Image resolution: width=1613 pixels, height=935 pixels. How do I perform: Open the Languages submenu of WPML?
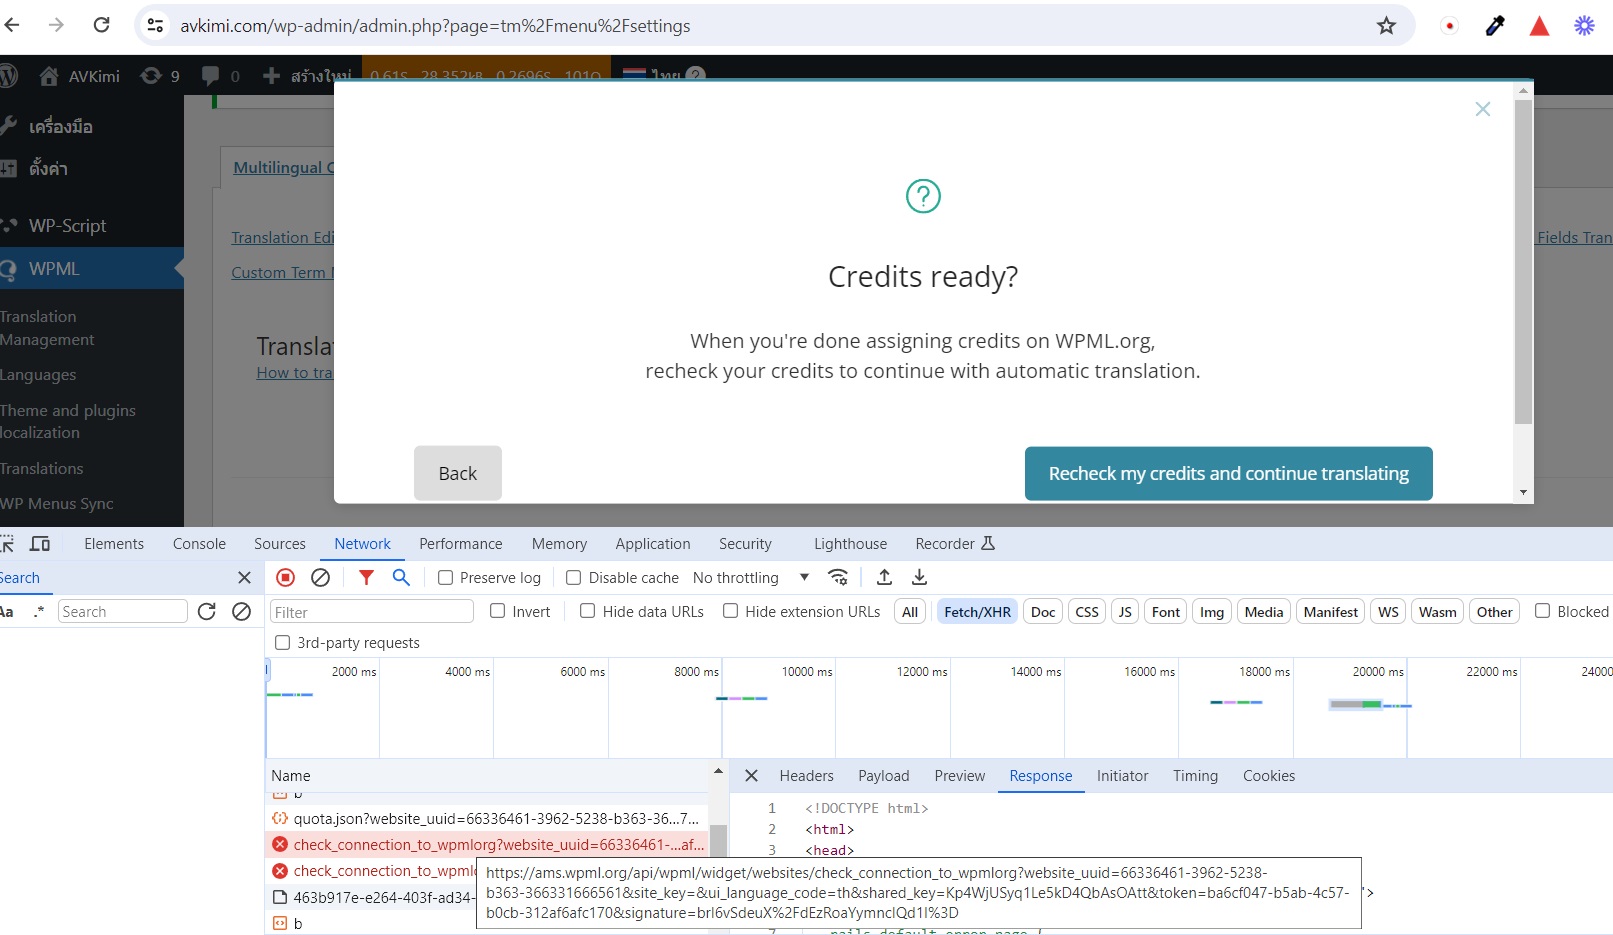[x=38, y=375]
